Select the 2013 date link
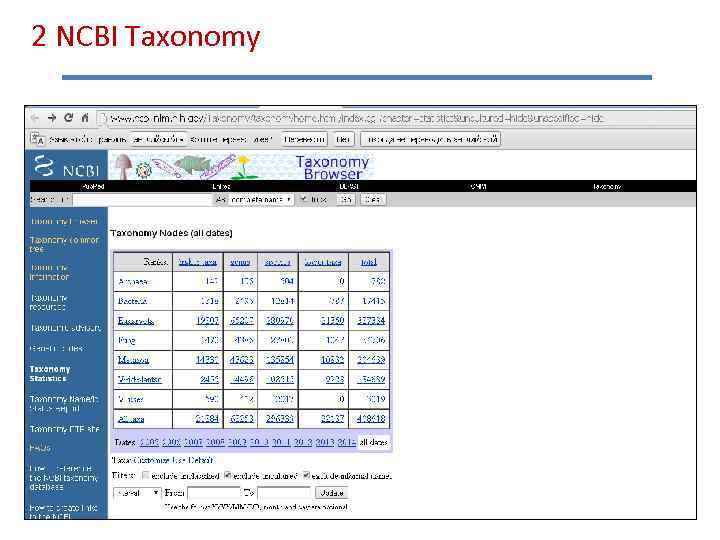720x540 pixels. pyautogui.click(x=325, y=442)
